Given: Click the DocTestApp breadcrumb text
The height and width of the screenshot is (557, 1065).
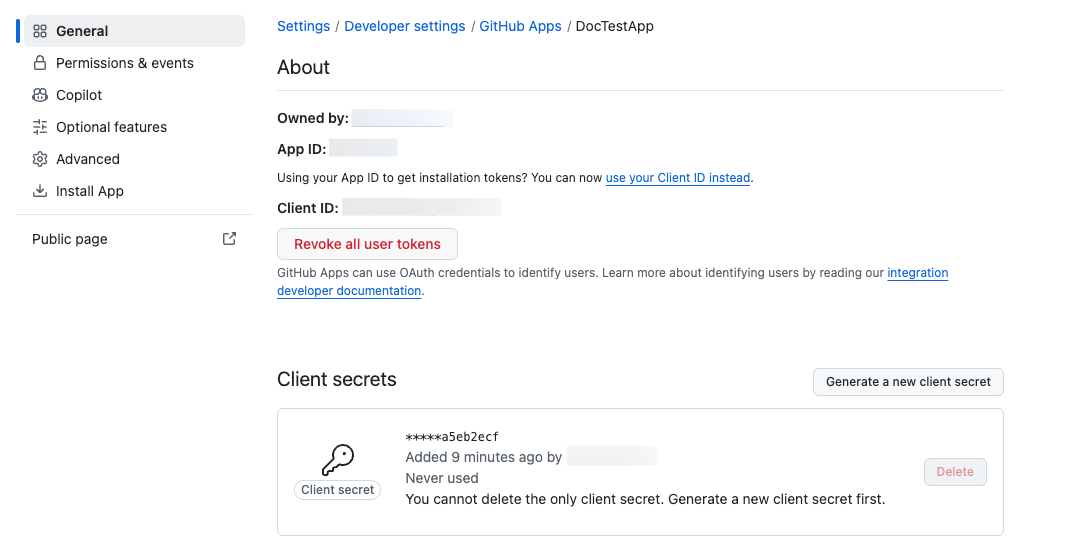Looking at the screenshot, I should [615, 26].
